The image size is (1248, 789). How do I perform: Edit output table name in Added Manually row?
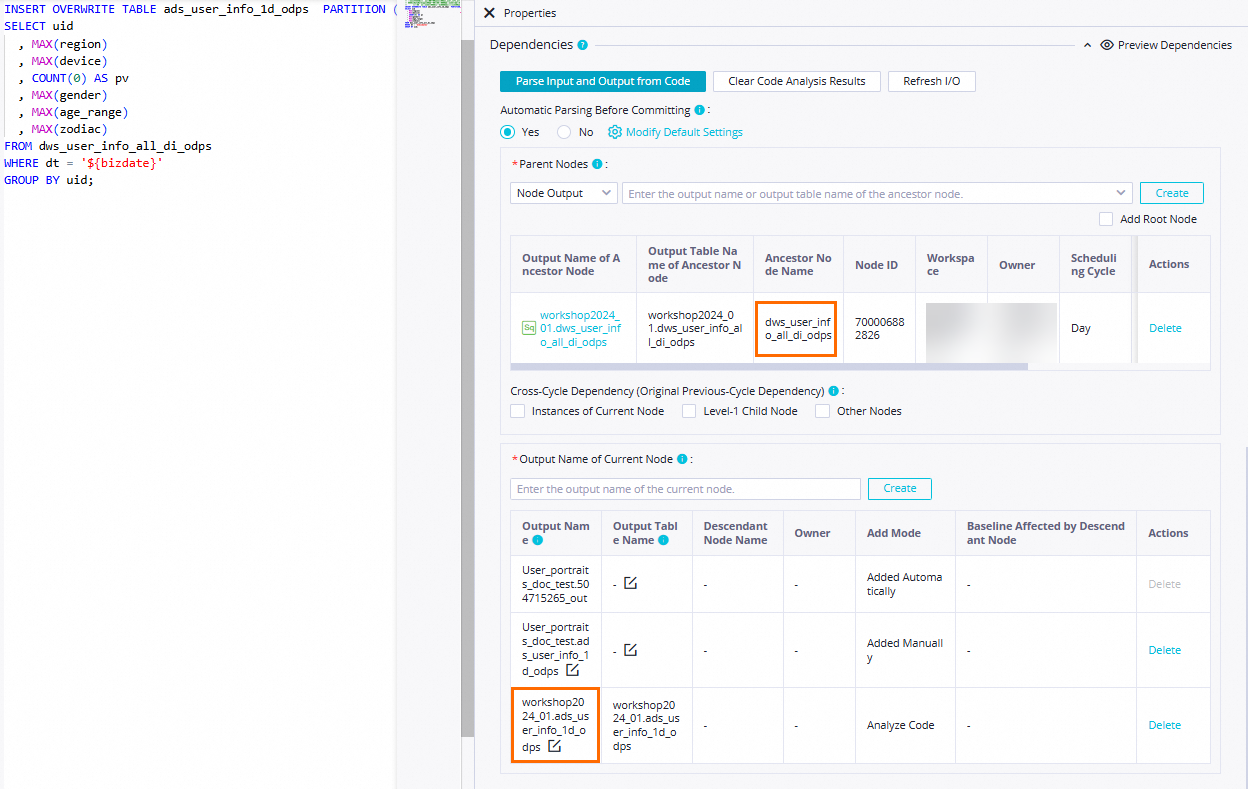(630, 650)
